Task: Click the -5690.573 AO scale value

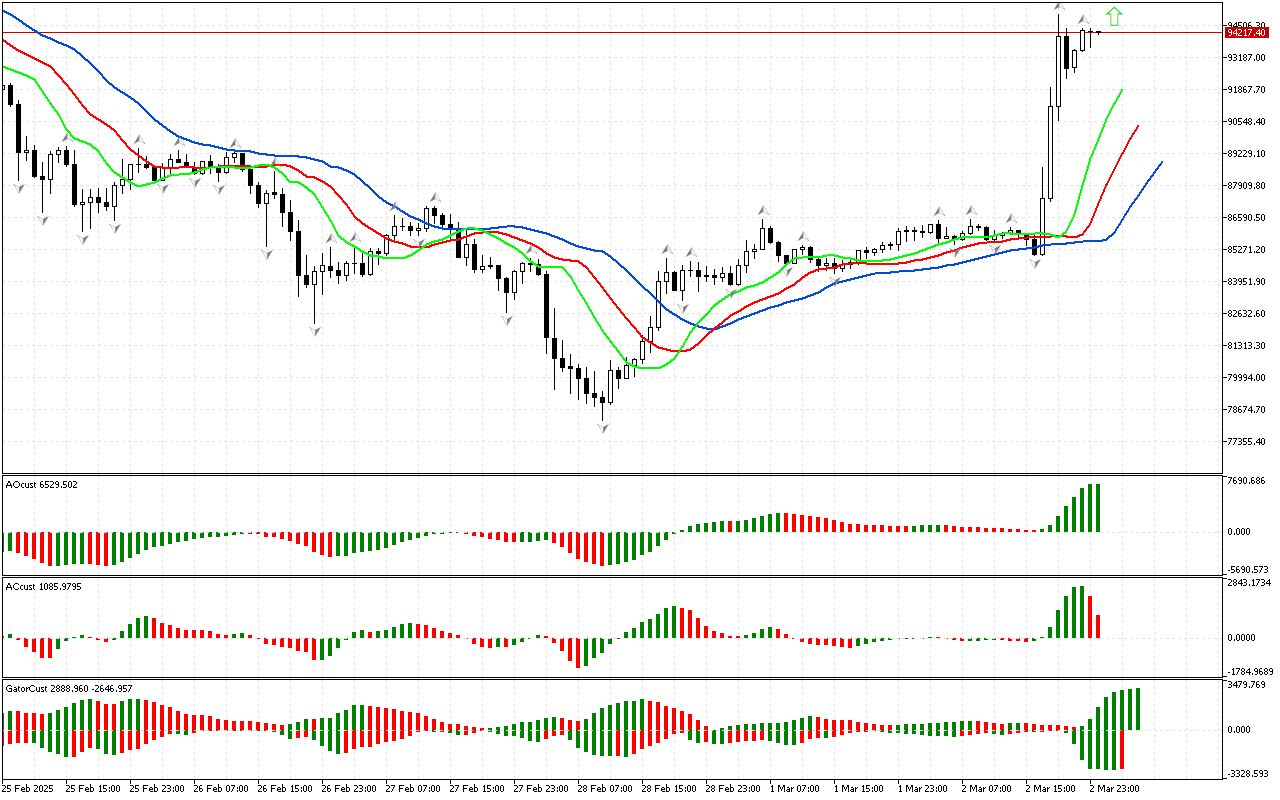Action: point(1247,569)
